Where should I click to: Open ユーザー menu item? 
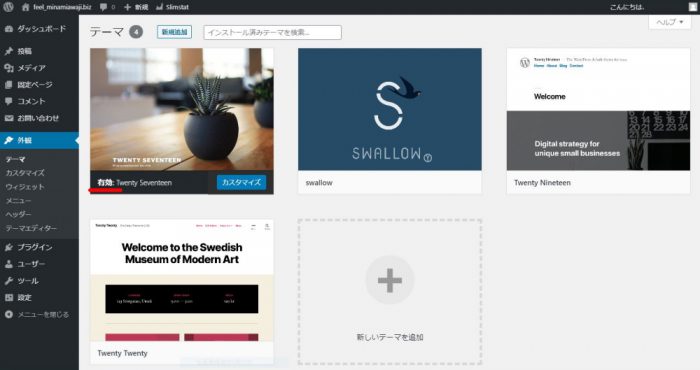[39, 264]
